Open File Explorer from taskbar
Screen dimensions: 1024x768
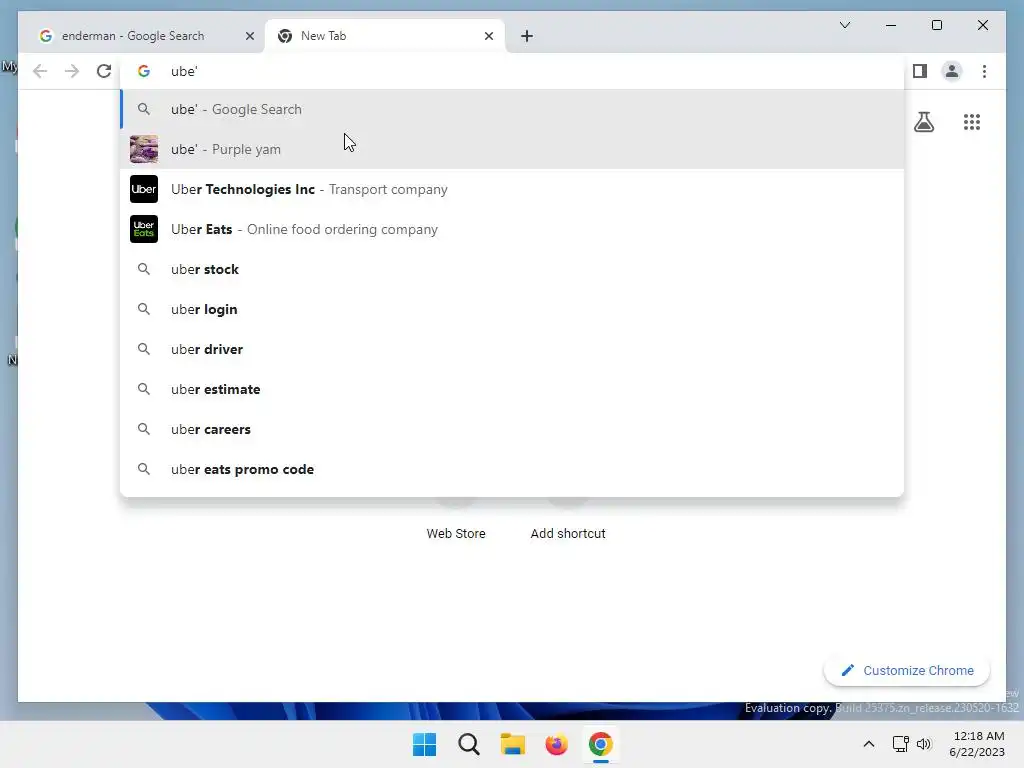click(x=513, y=744)
